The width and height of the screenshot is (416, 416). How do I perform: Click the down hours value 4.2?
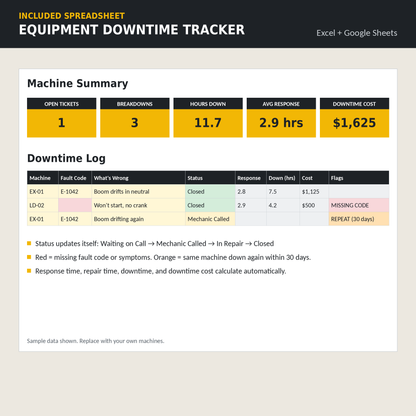pyautogui.click(x=283, y=205)
